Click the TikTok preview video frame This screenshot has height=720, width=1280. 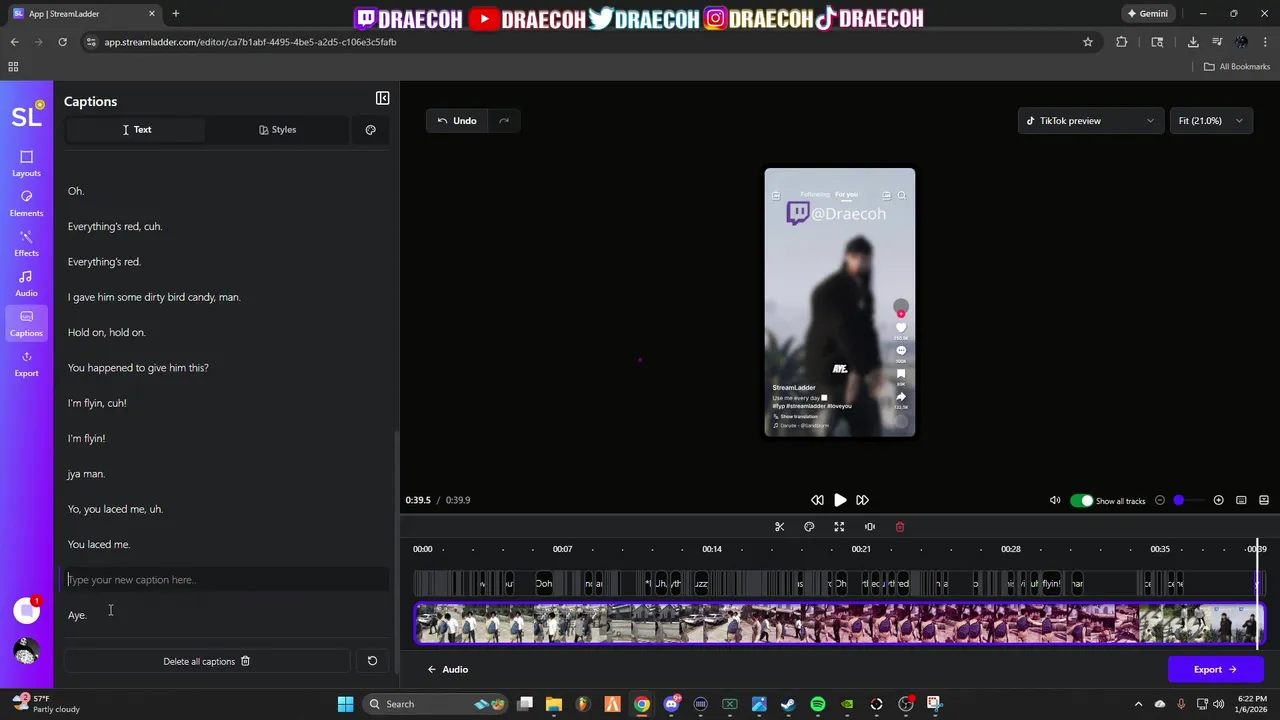840,302
